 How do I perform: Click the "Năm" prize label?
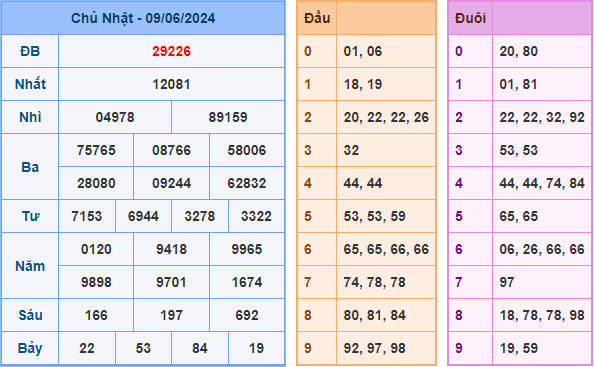tap(30, 266)
